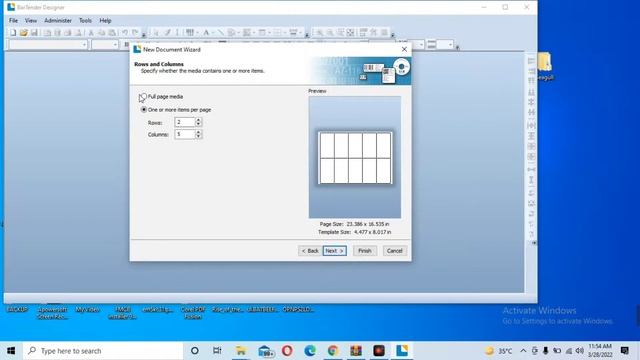Click into the Columns input field
The image size is (640, 360).
point(185,134)
